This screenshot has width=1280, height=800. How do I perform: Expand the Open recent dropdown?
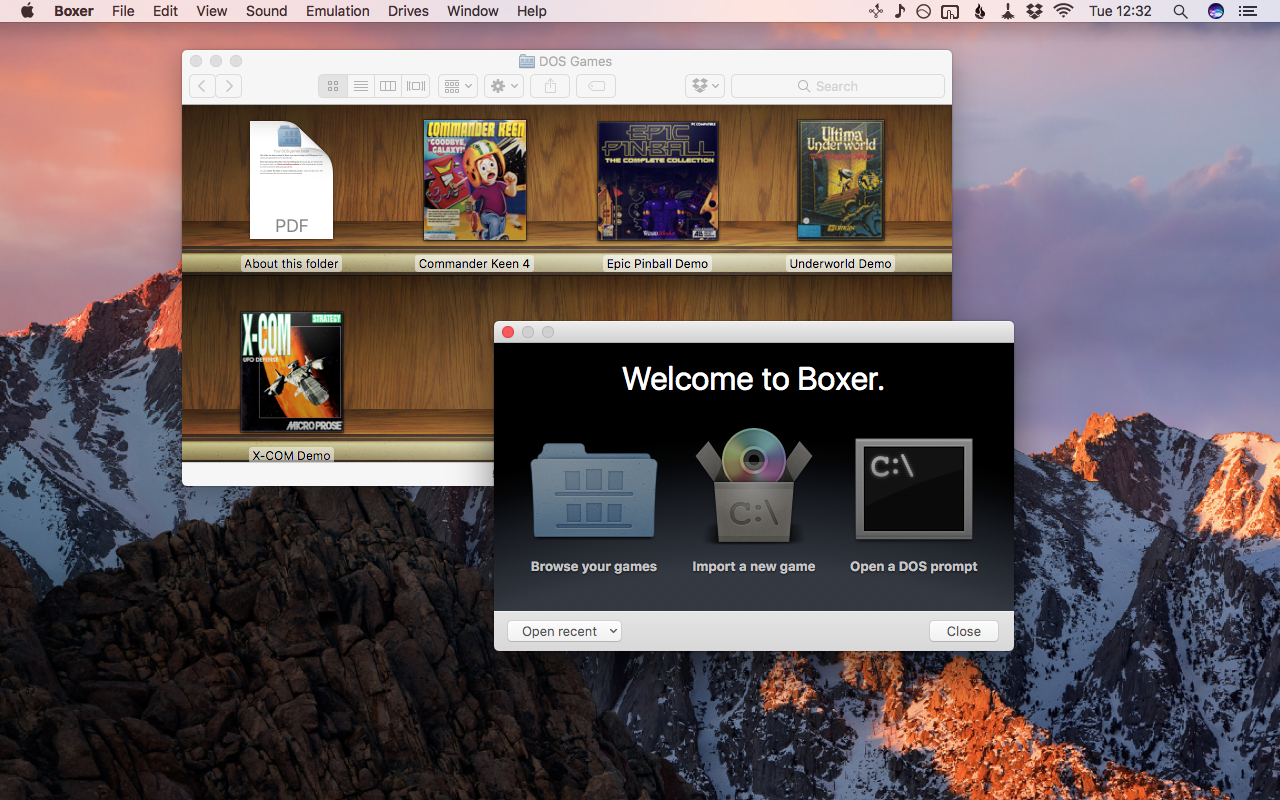[x=564, y=631]
